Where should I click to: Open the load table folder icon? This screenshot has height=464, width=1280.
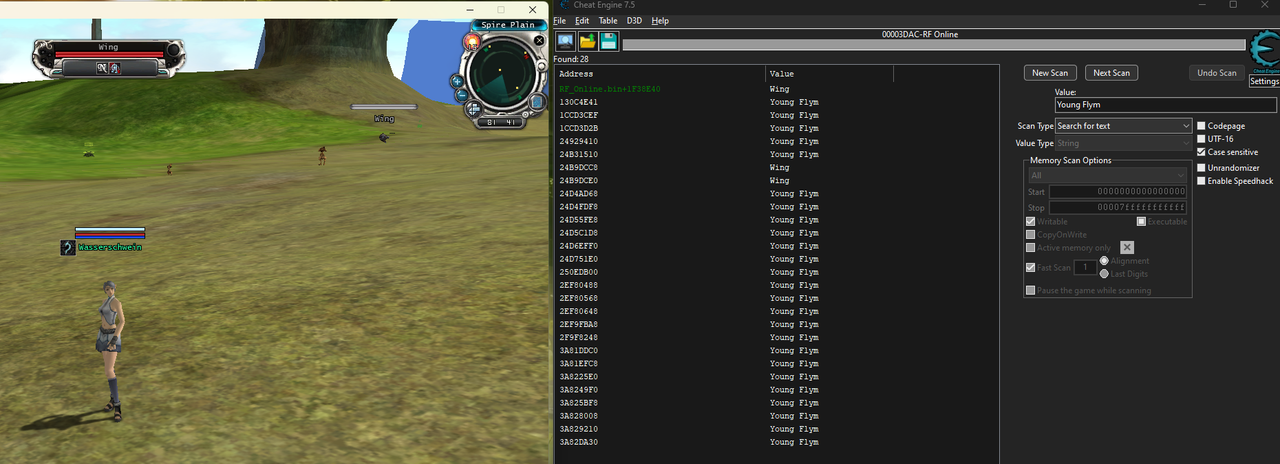pos(587,41)
